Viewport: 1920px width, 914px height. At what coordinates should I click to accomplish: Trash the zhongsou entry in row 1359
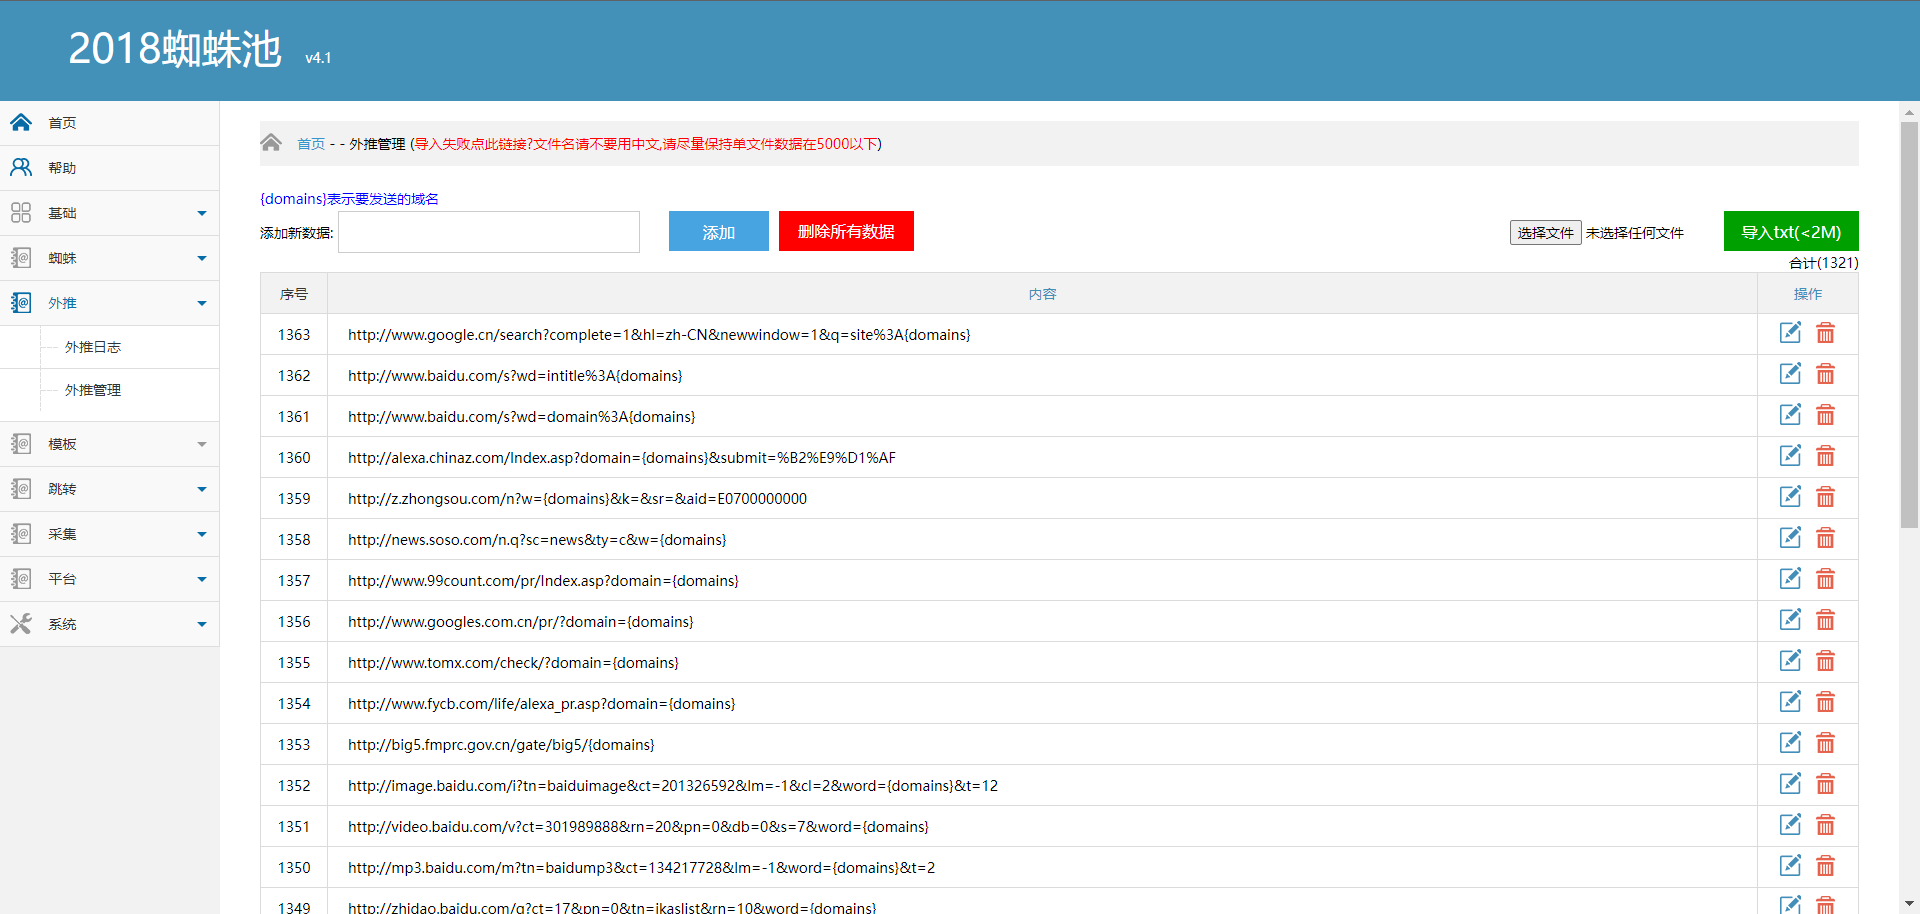point(1825,497)
